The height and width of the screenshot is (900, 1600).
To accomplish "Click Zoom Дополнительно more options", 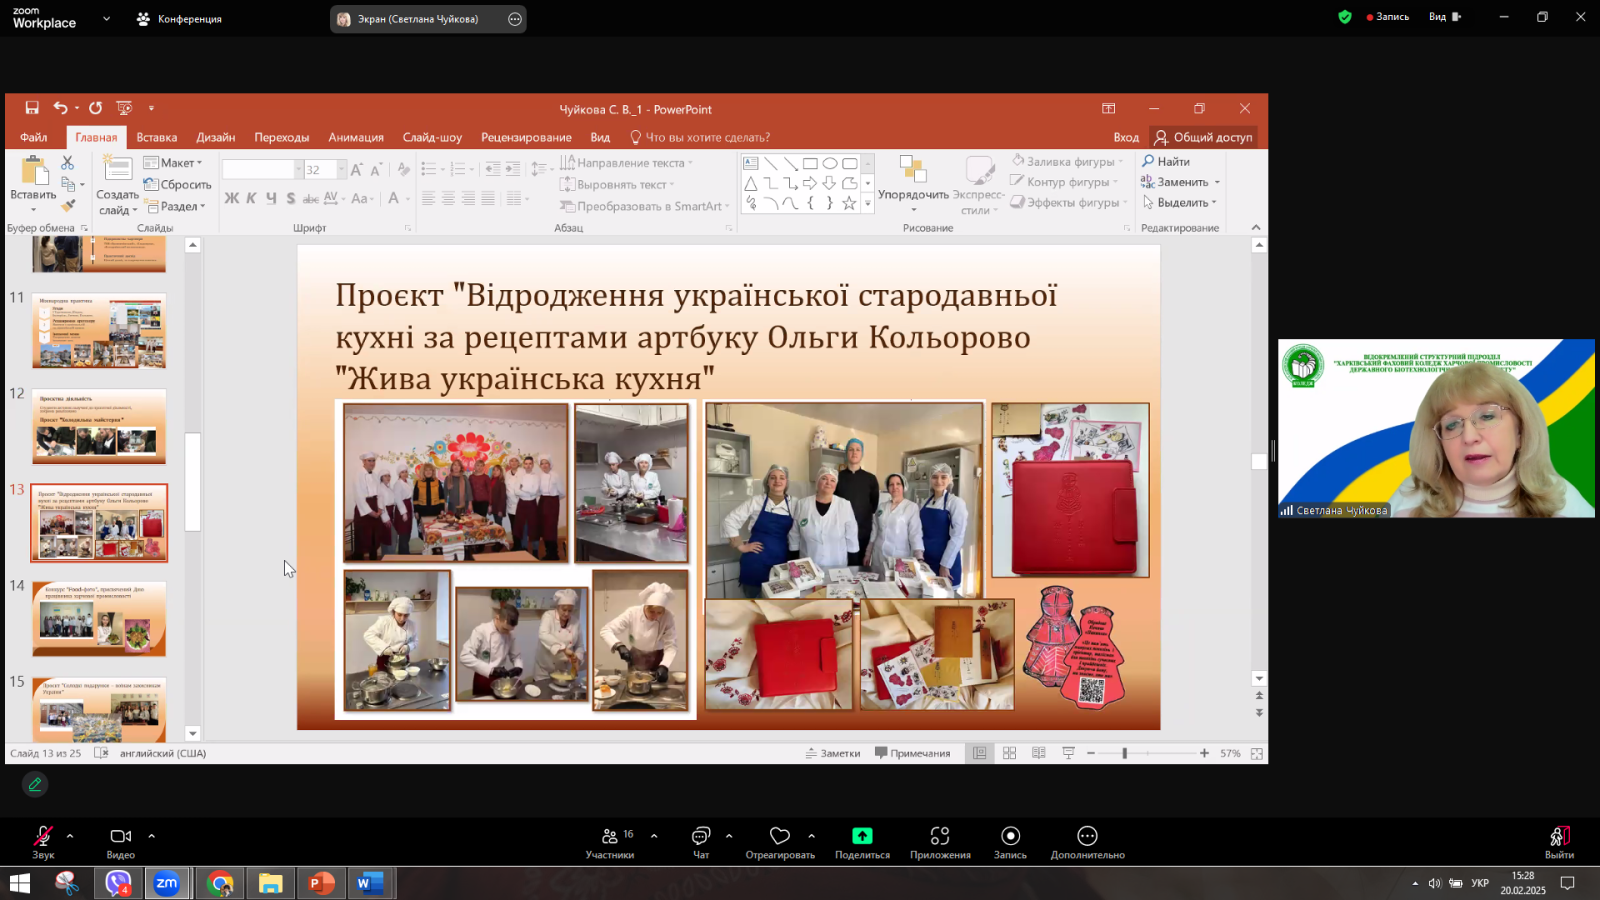I will [x=1087, y=842].
